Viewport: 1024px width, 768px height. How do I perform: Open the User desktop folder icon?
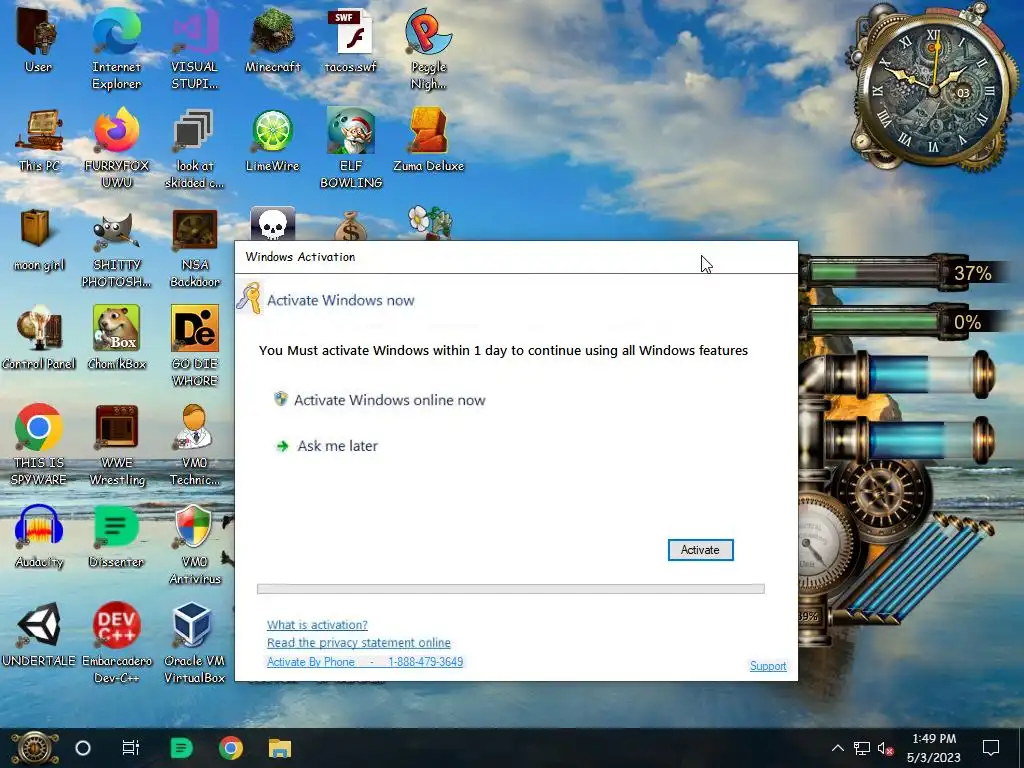coord(38,40)
